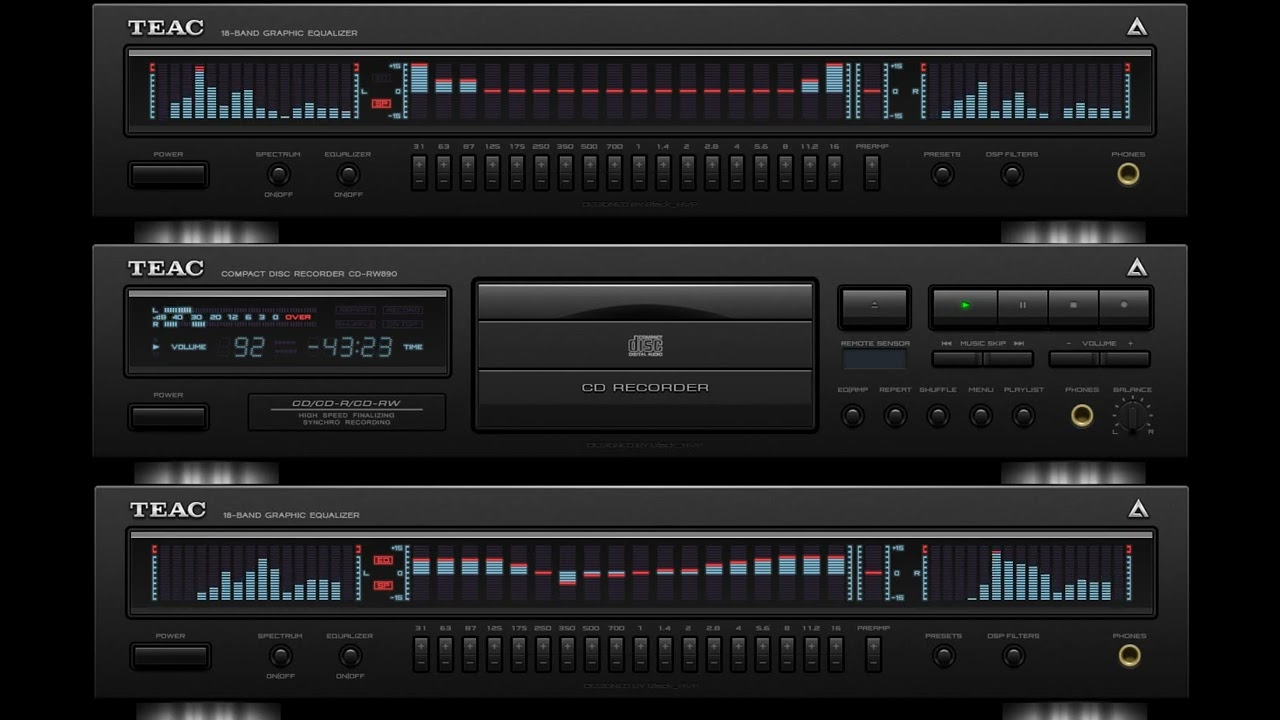Adjust the 1 kHz band on upper equalizer

coord(639,173)
